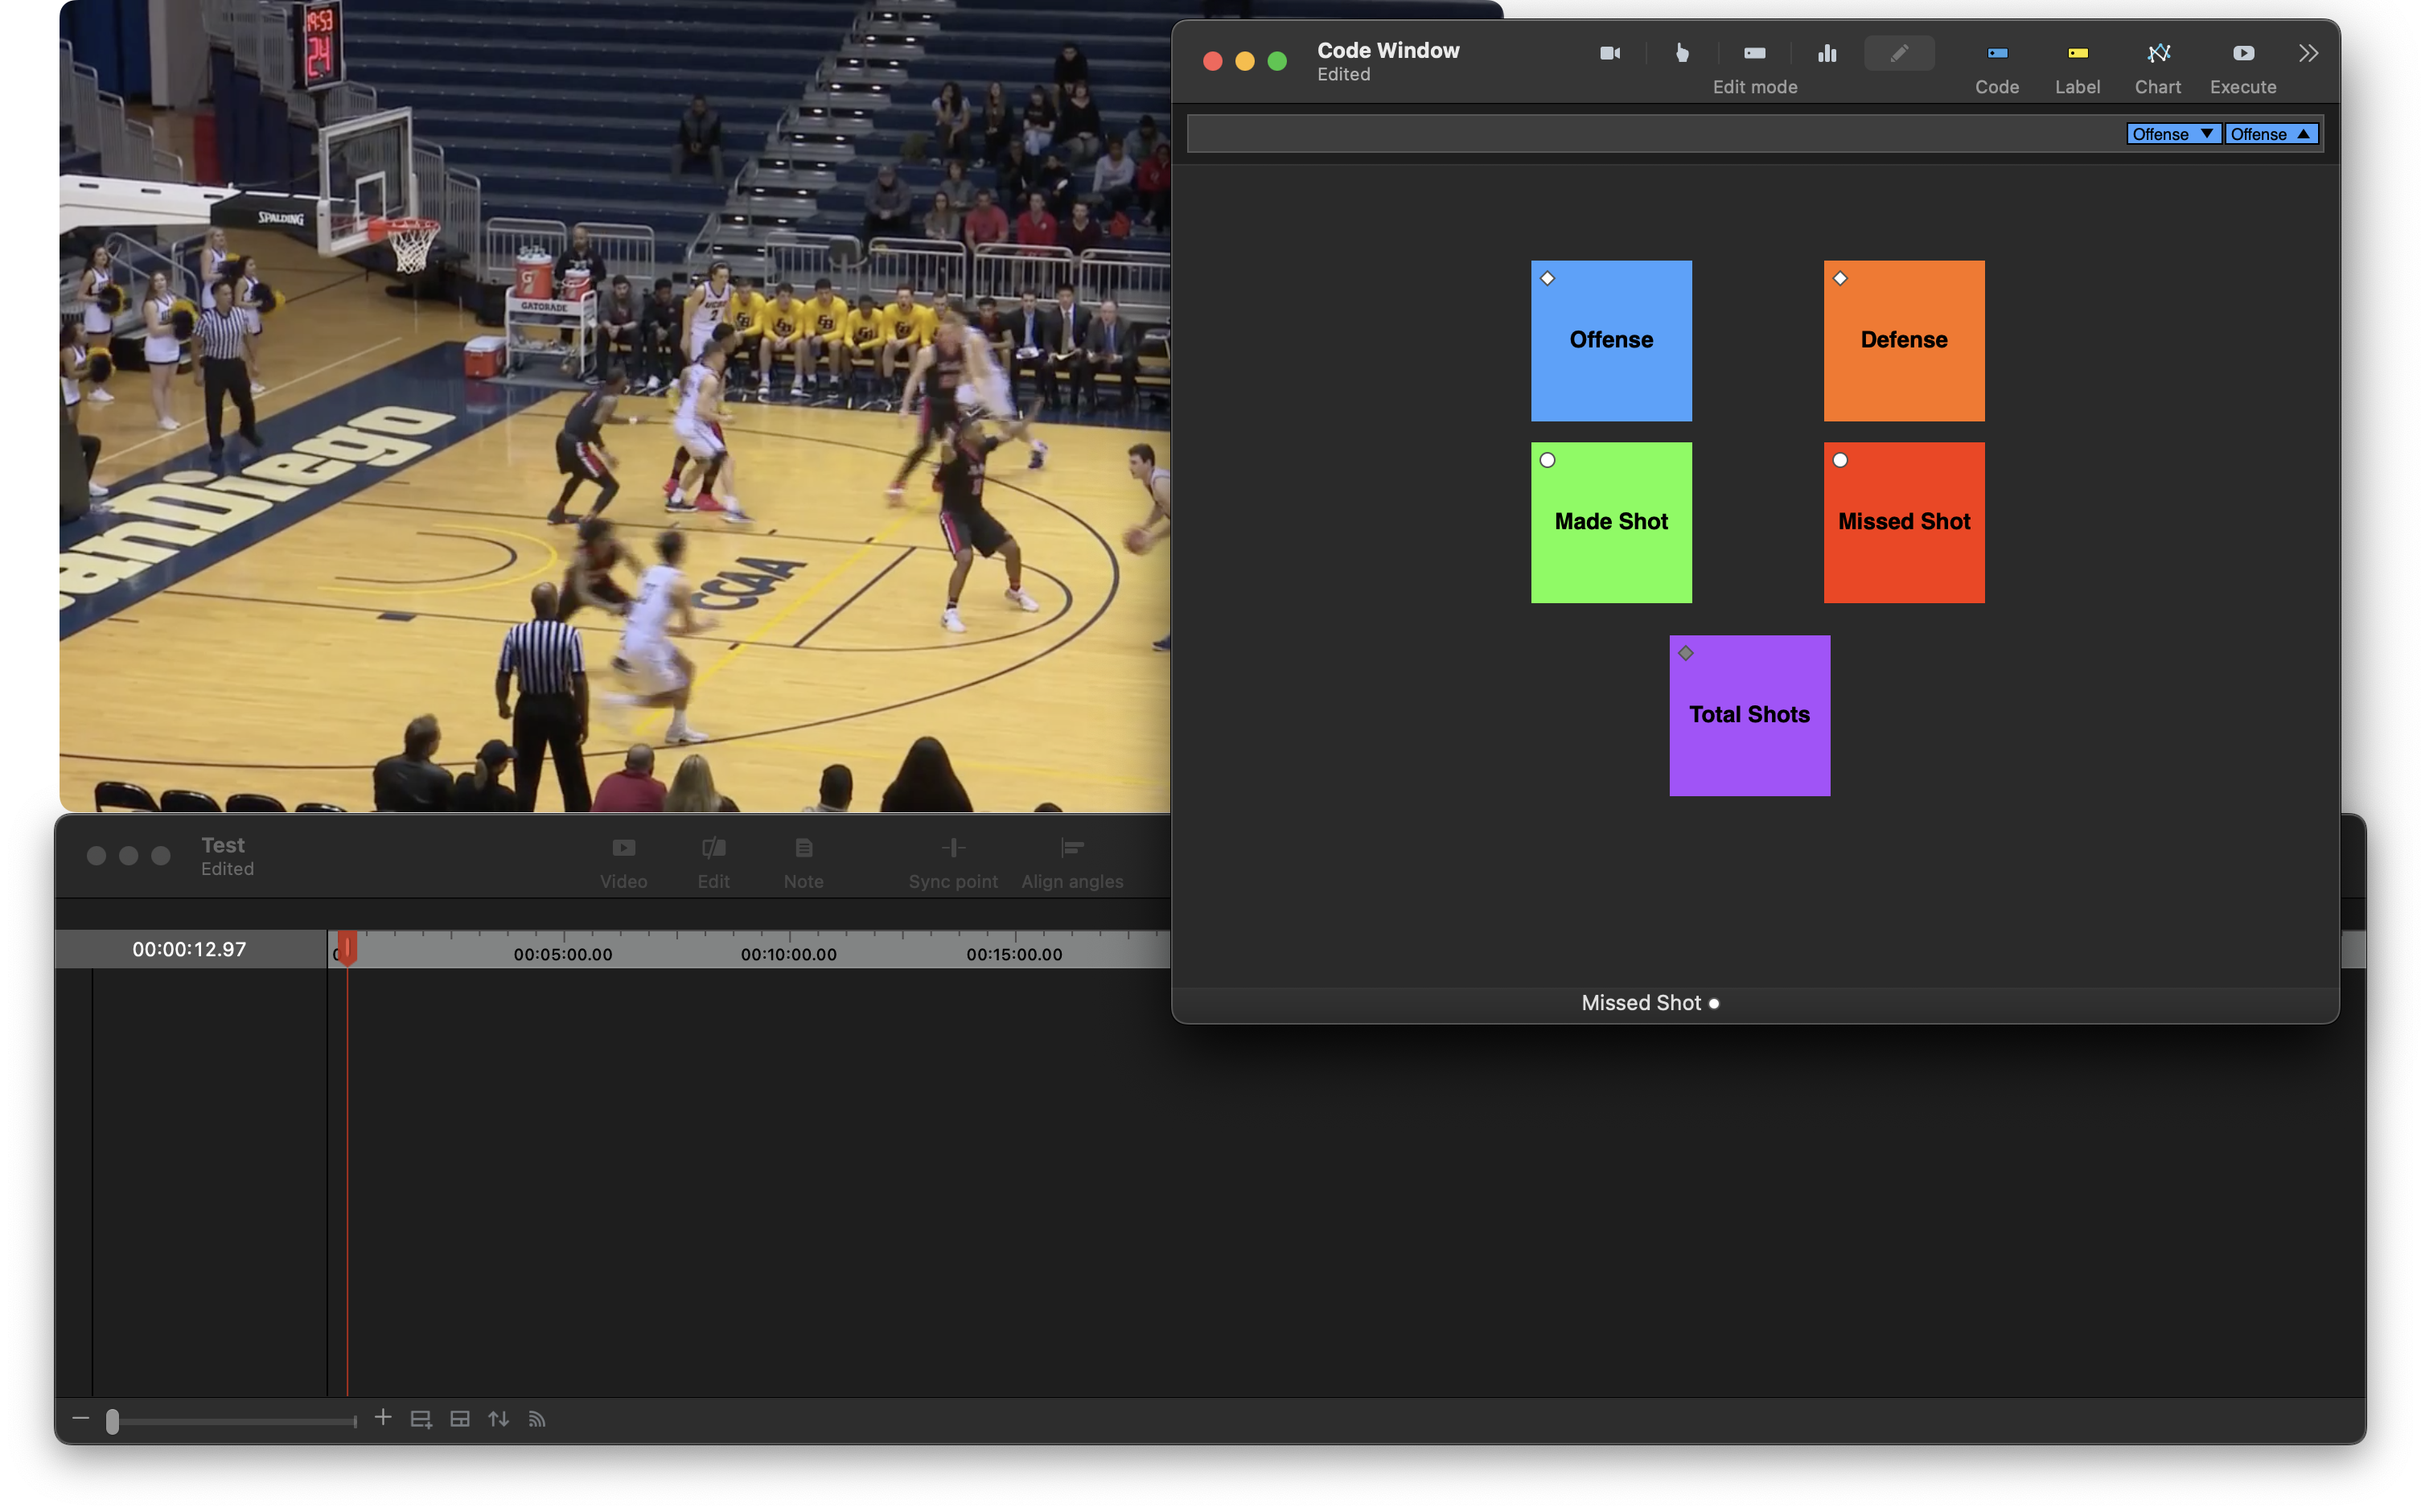The width and height of the screenshot is (2421, 1512).
Task: Click the add row icon in timeline footer
Action: [x=421, y=1419]
